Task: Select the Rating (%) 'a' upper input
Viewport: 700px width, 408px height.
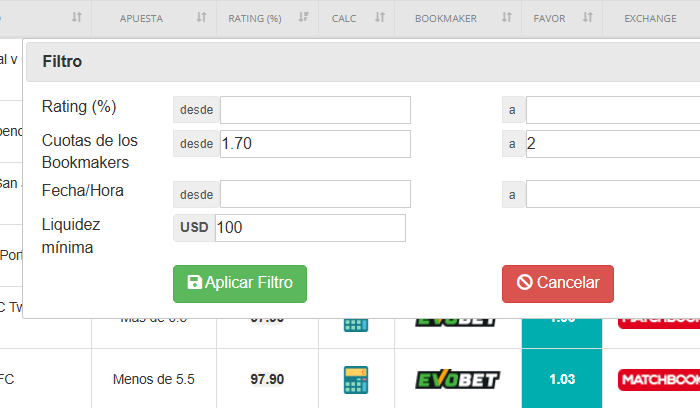Action: click(x=613, y=110)
